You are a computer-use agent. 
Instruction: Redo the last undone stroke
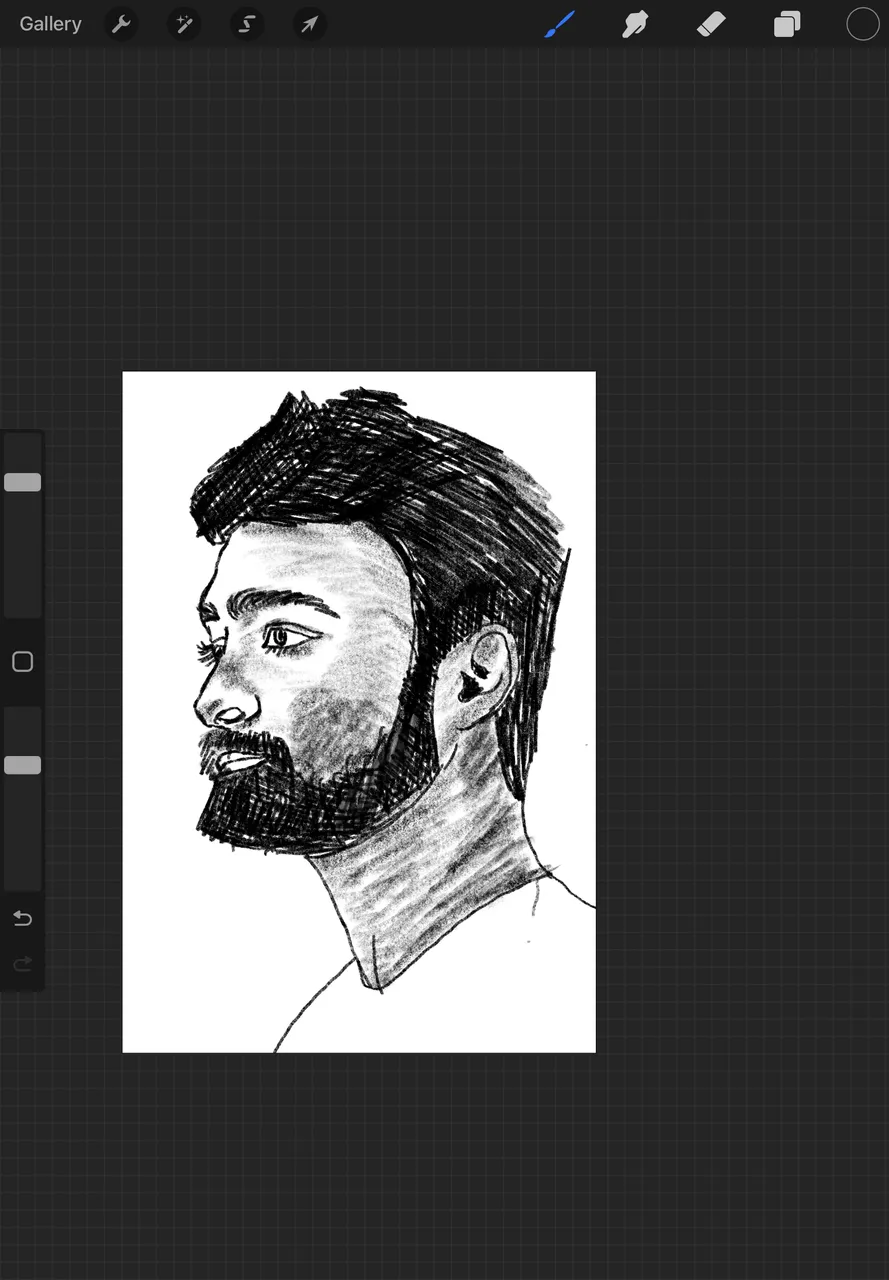coord(22,964)
